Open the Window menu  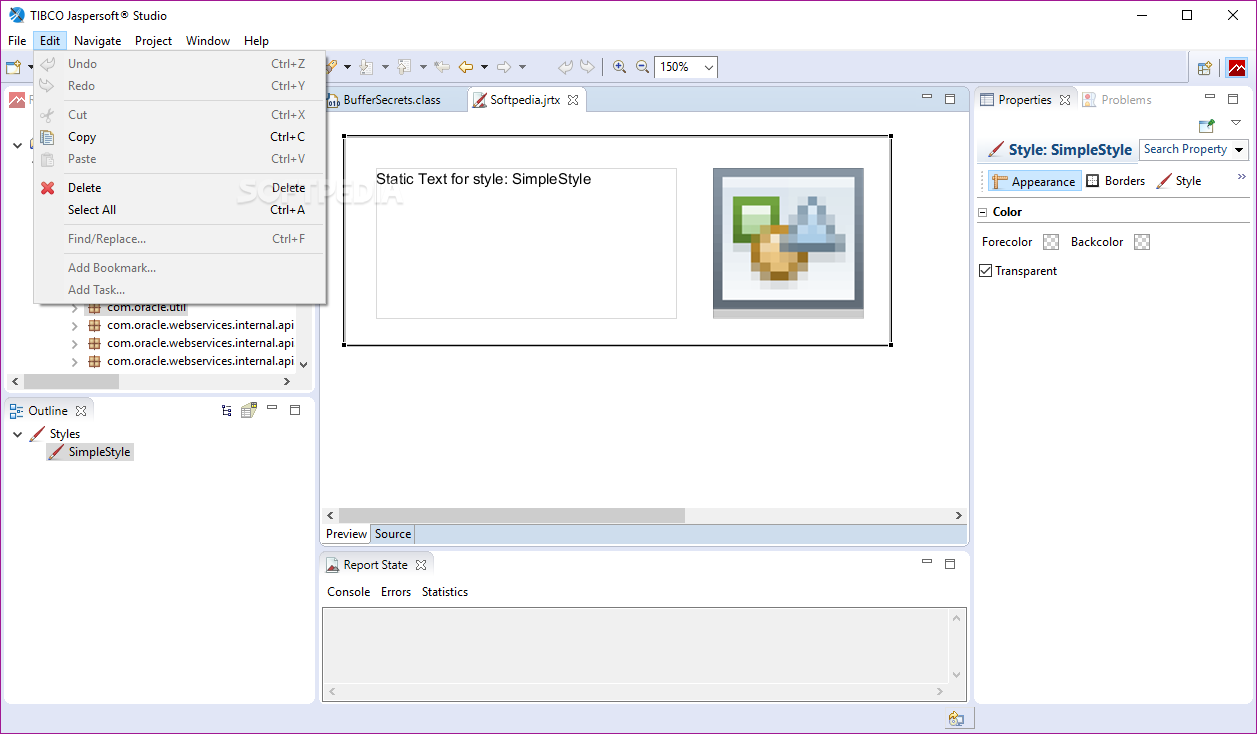[208, 41]
